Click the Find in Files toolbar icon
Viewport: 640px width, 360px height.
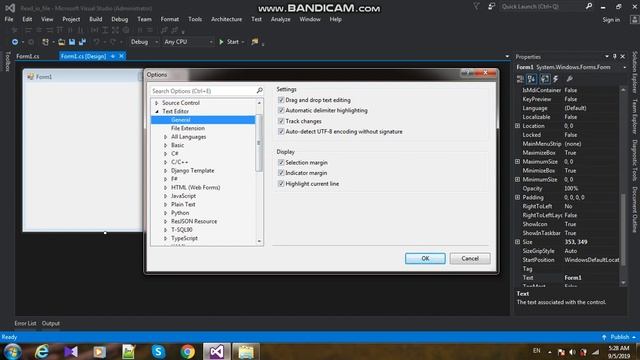pyautogui.click(x=255, y=42)
